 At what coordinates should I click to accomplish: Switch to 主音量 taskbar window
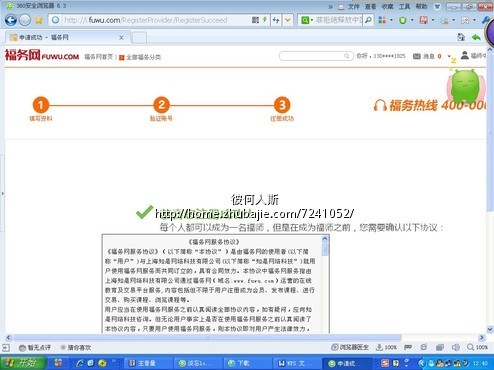click(x=149, y=363)
